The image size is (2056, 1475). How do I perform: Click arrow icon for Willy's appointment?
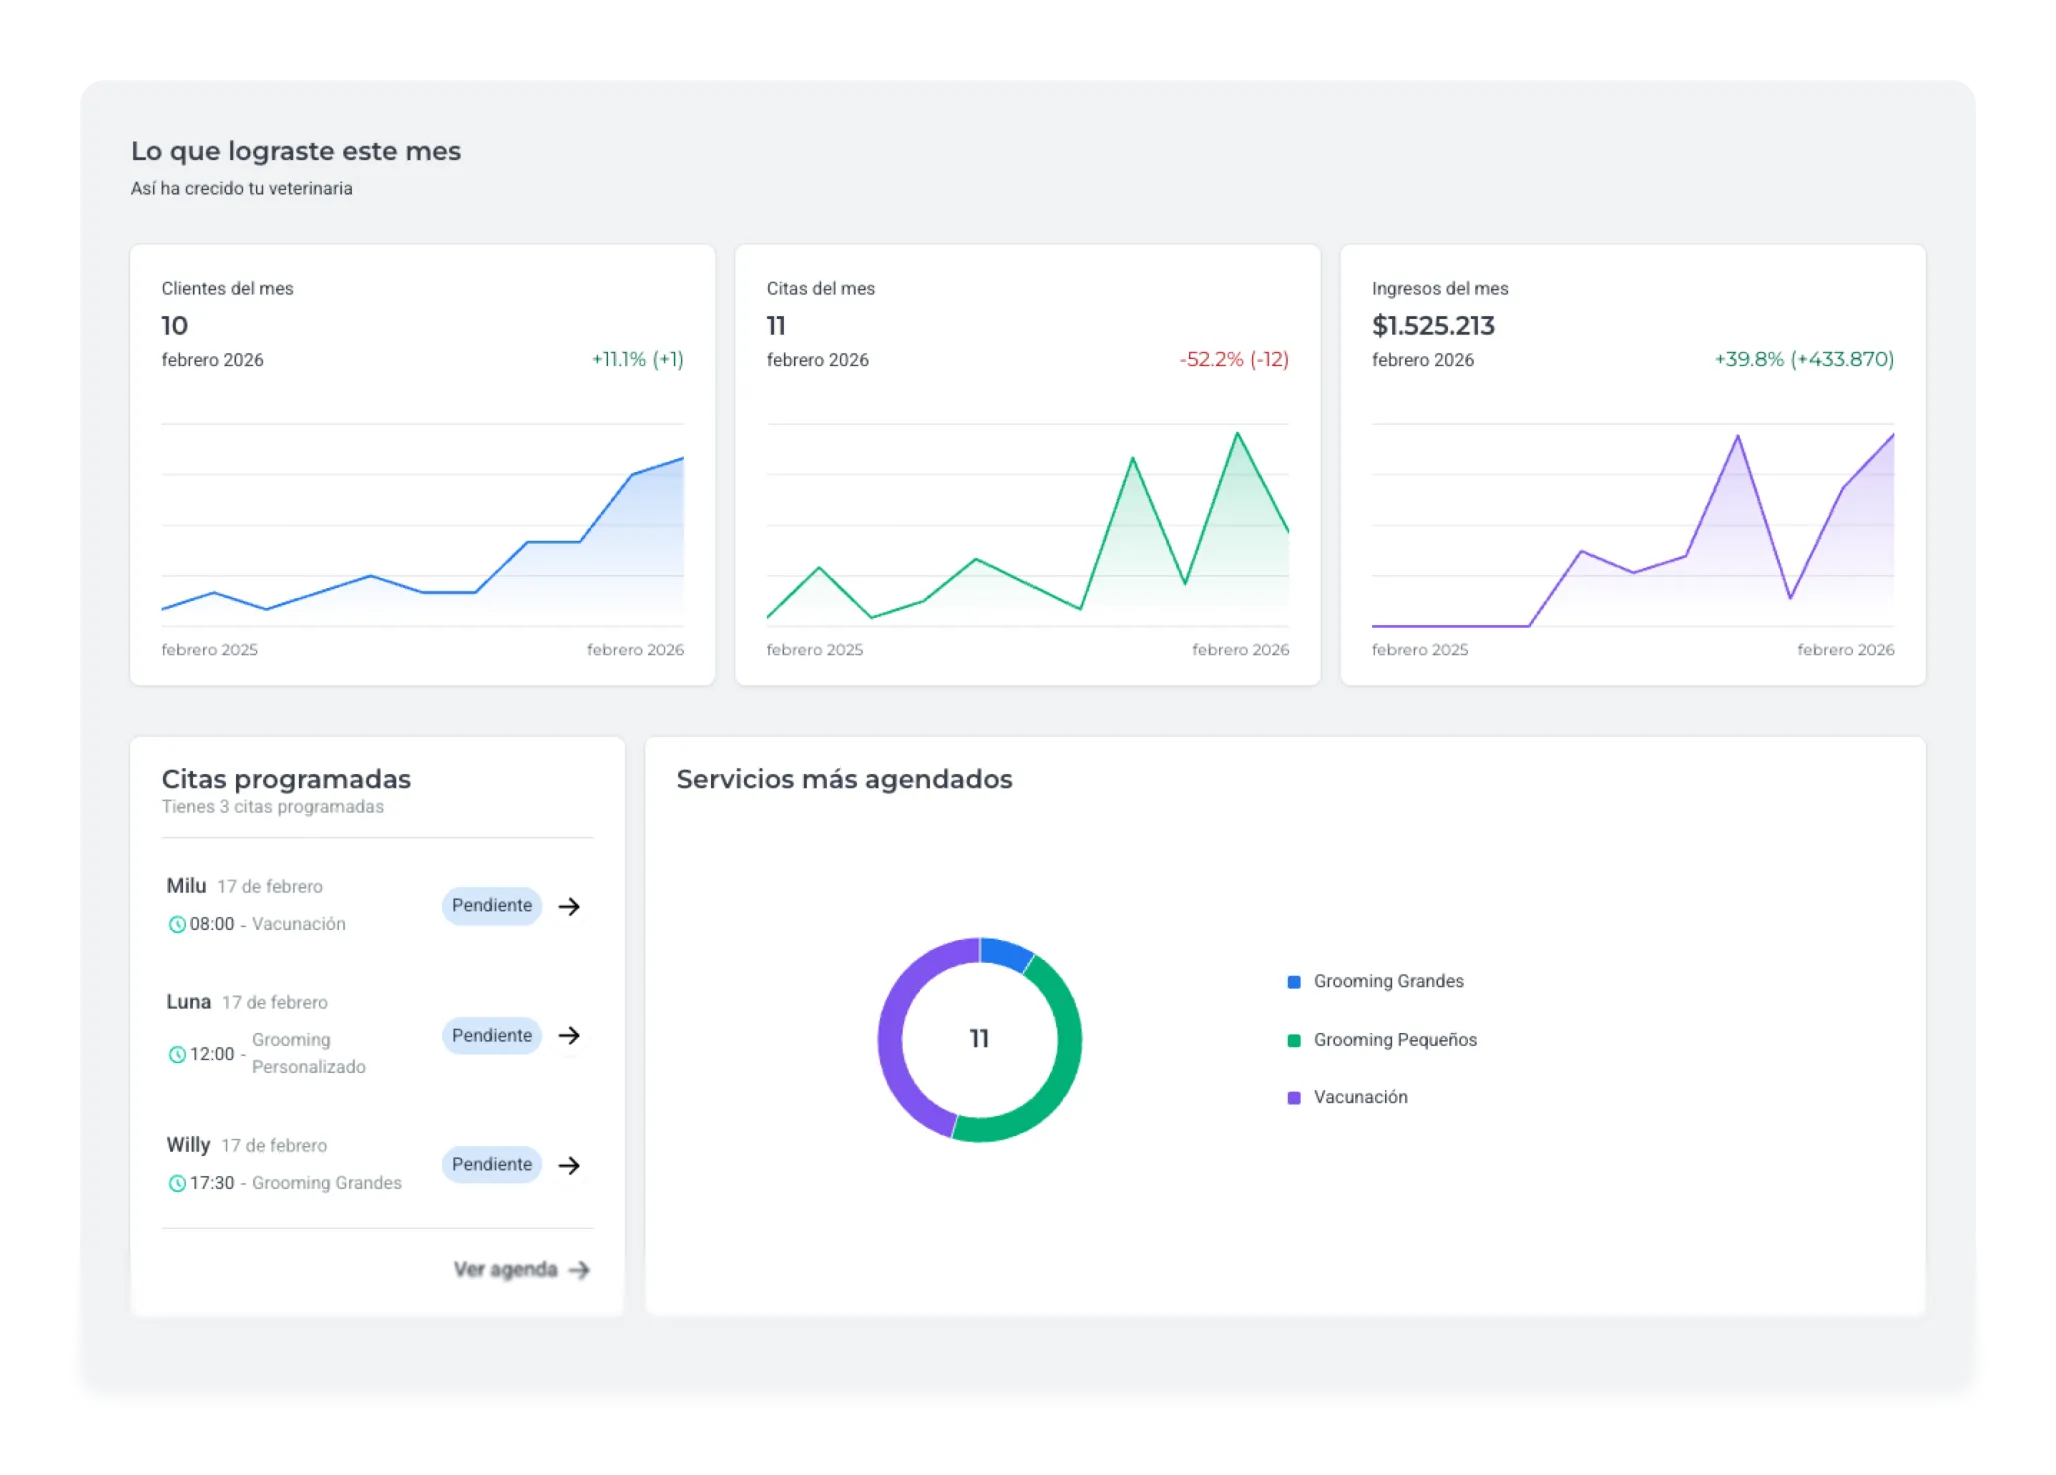coord(569,1165)
